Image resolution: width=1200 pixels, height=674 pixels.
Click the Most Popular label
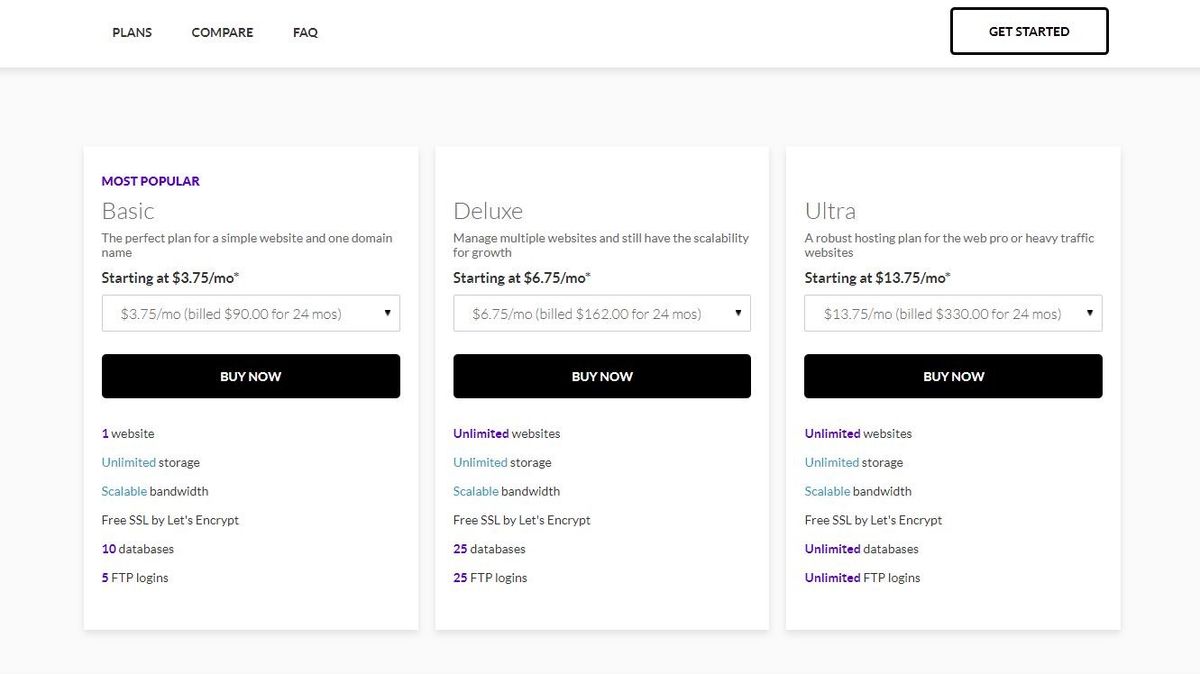click(x=150, y=181)
